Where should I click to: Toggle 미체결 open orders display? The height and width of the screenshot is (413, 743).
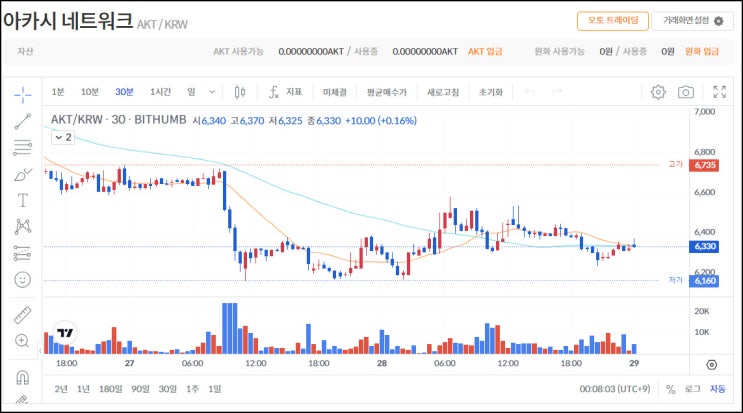(335, 92)
